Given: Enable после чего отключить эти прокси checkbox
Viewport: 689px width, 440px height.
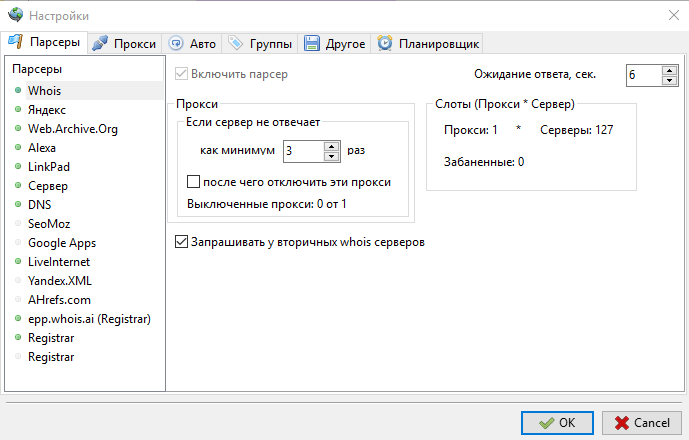Looking at the screenshot, I should [193, 182].
